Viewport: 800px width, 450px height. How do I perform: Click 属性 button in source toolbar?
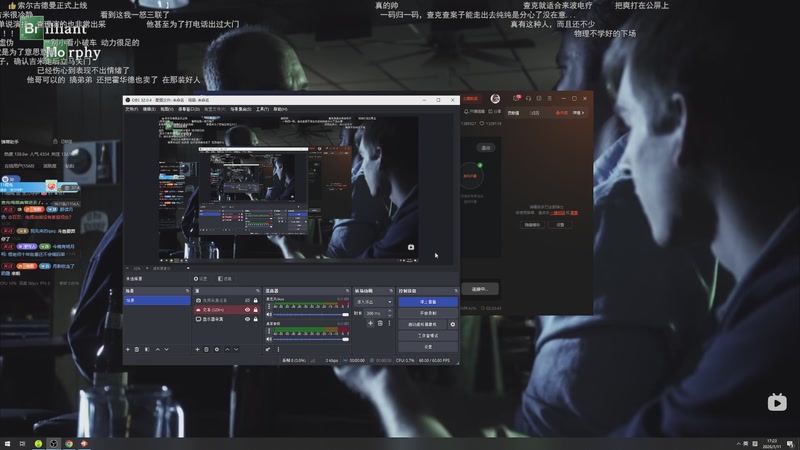pyautogui.click(x=201, y=279)
